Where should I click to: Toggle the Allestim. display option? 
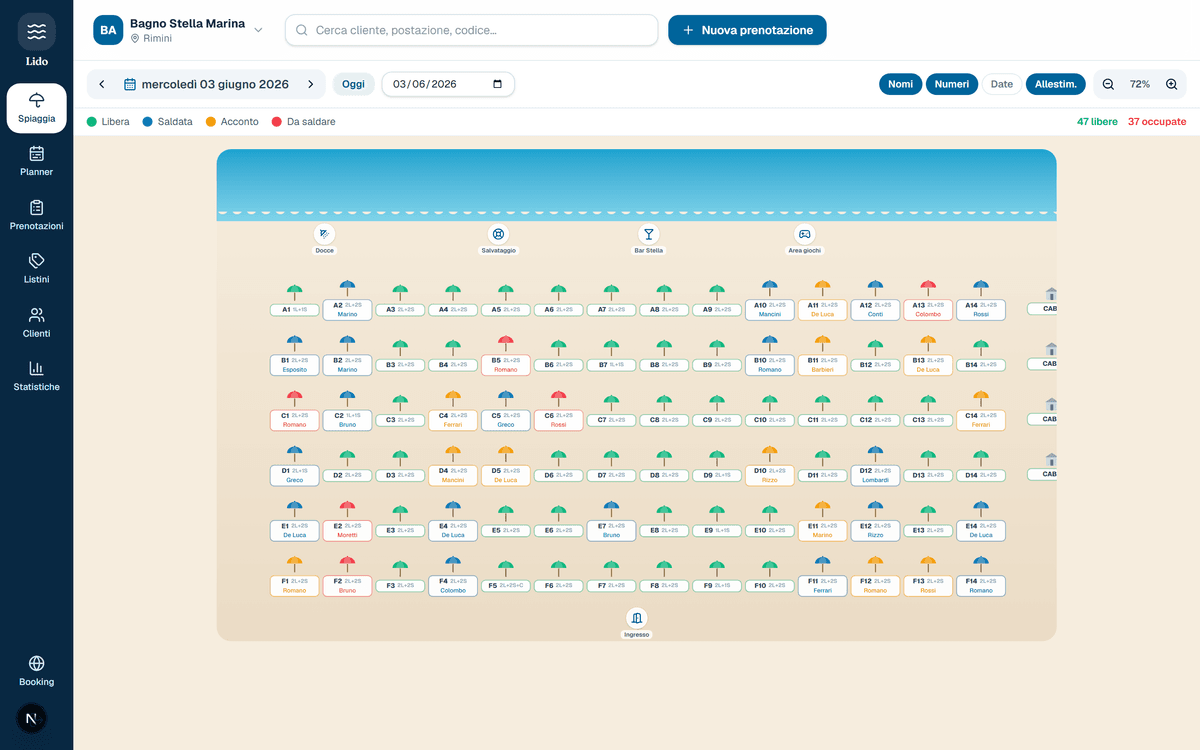[1056, 84]
